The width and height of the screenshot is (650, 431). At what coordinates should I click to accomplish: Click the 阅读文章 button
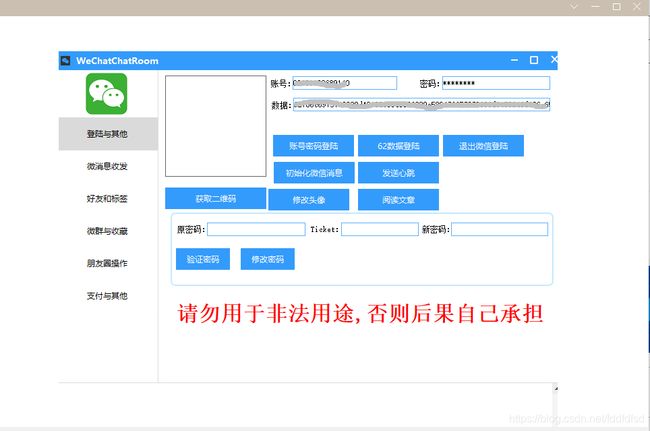click(x=398, y=200)
